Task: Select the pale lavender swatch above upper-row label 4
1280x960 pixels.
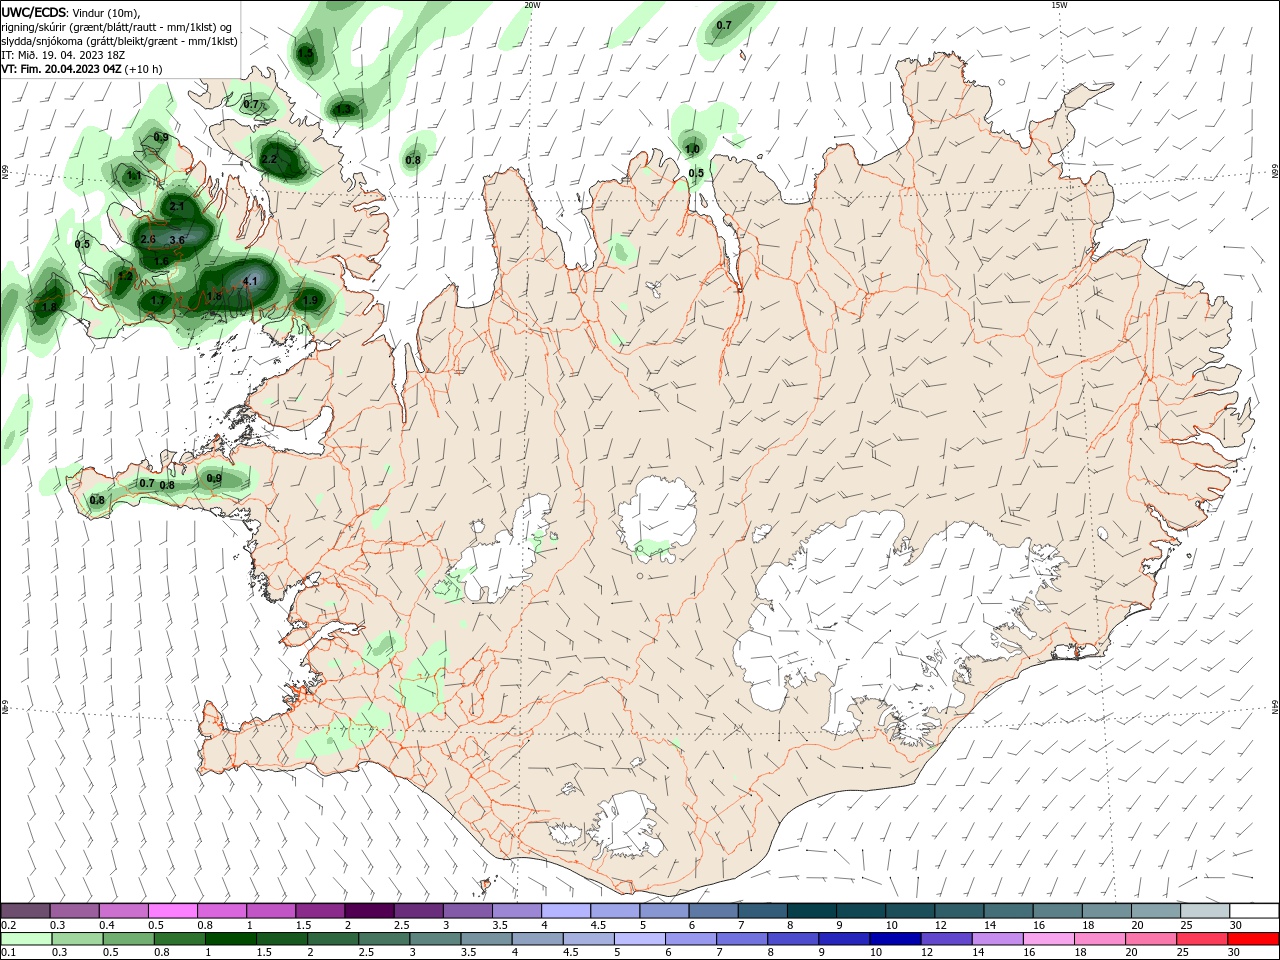Action: pyautogui.click(x=565, y=911)
